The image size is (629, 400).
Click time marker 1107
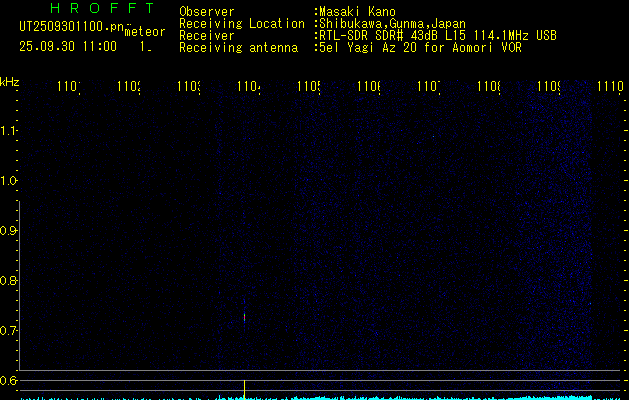pos(429,86)
